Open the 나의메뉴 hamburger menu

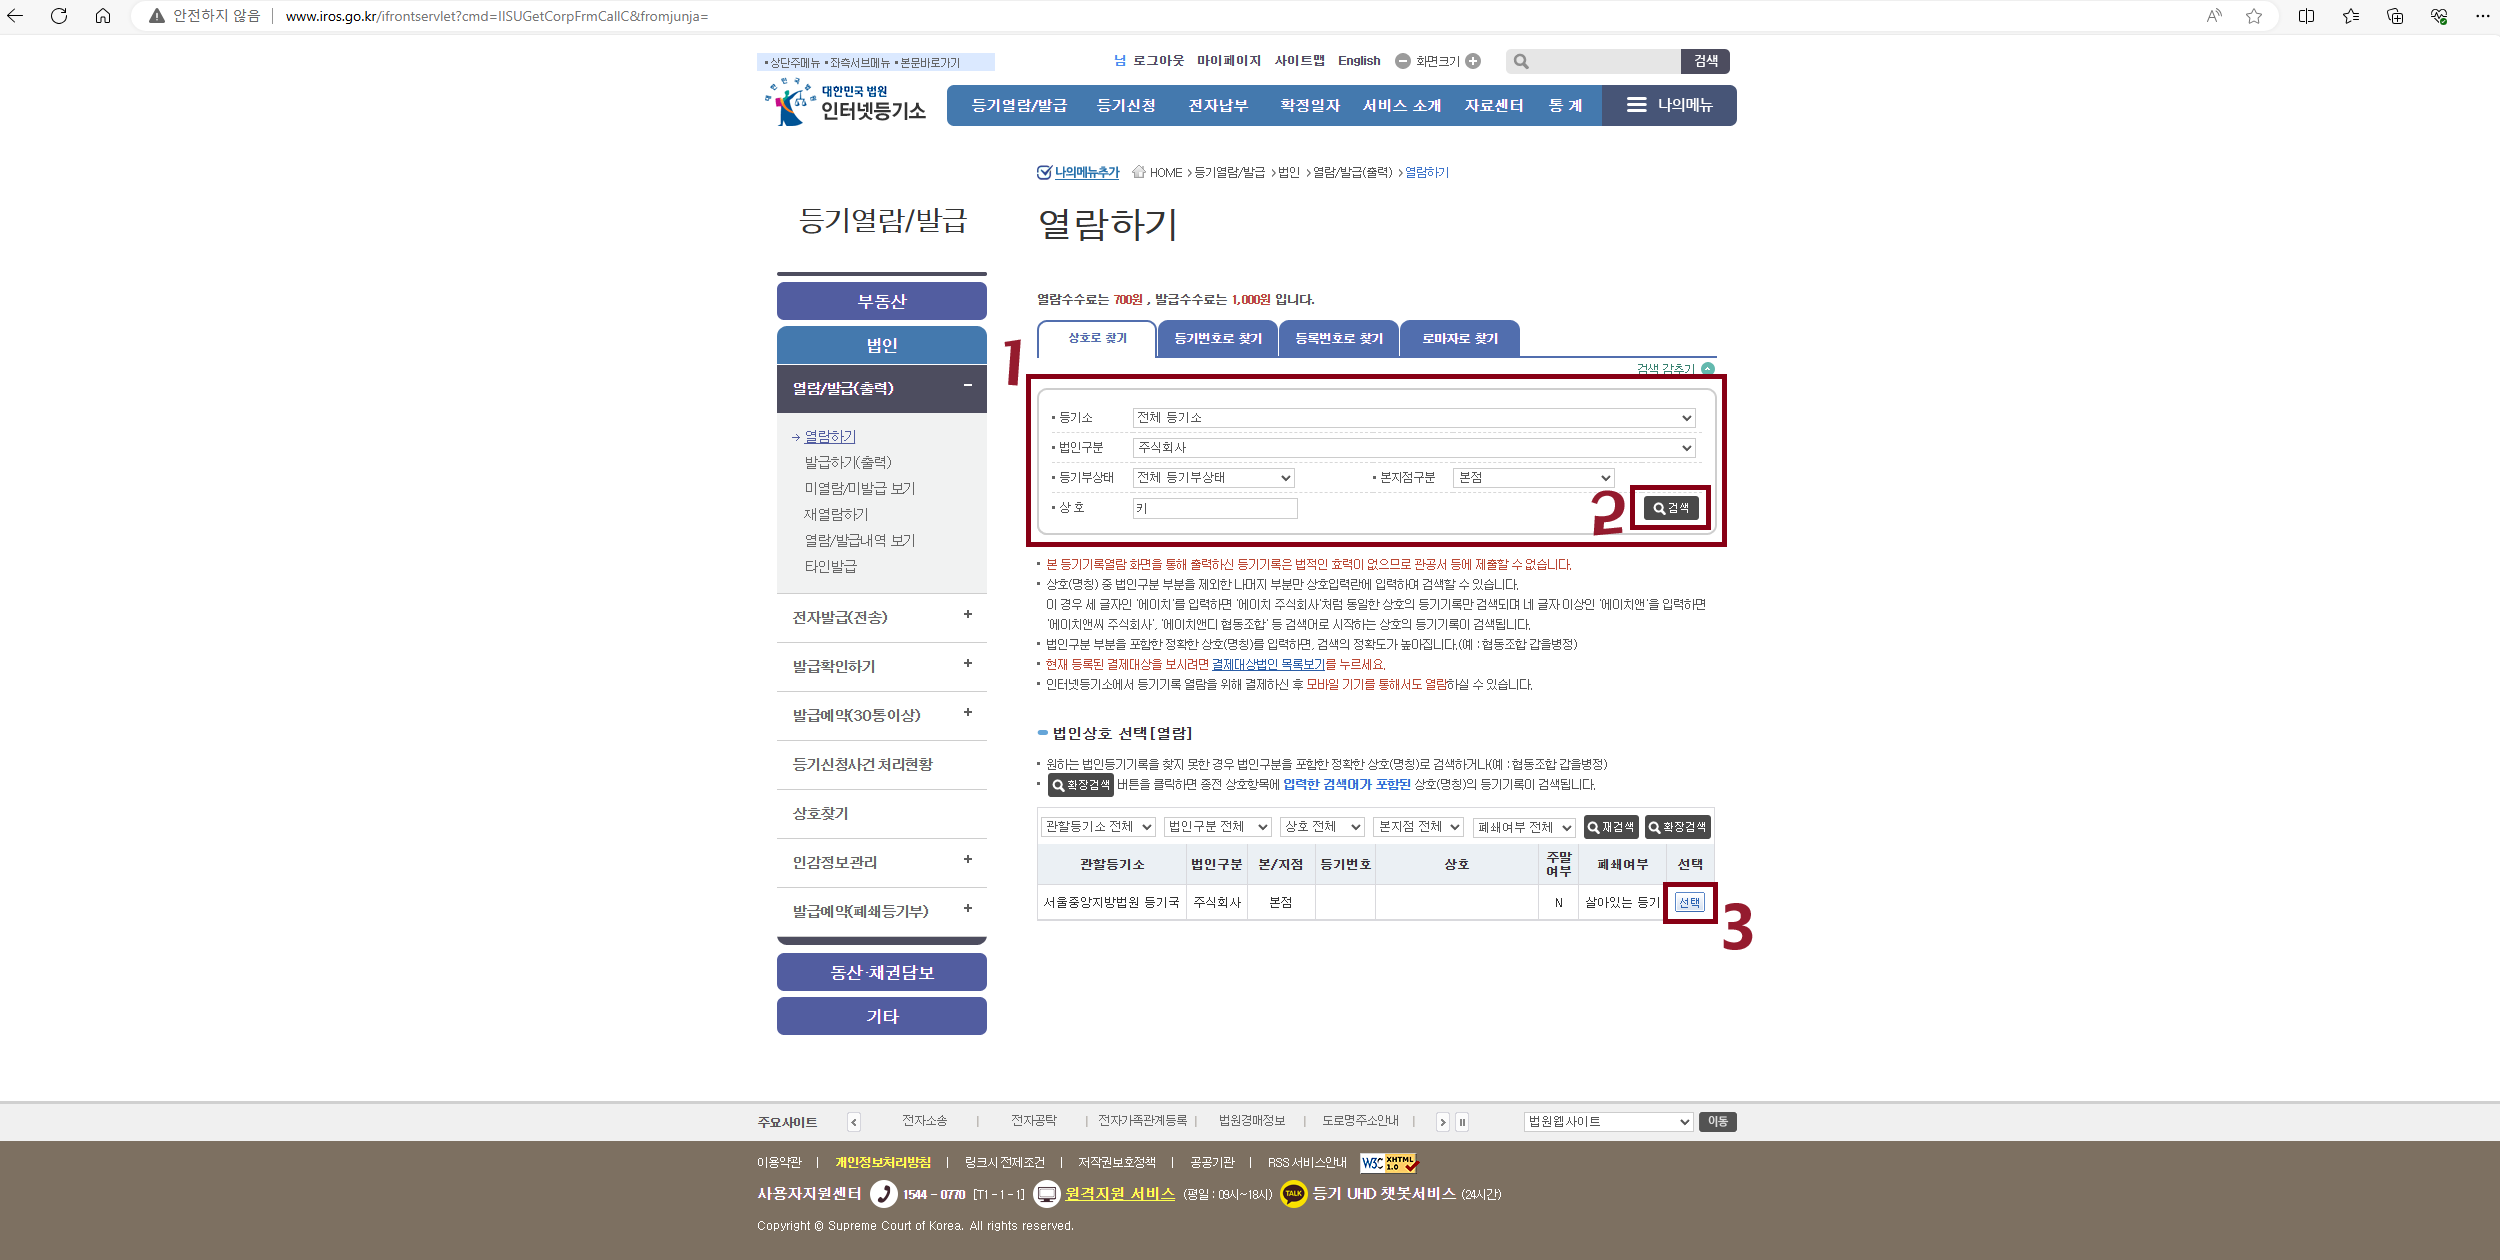[x=1668, y=105]
